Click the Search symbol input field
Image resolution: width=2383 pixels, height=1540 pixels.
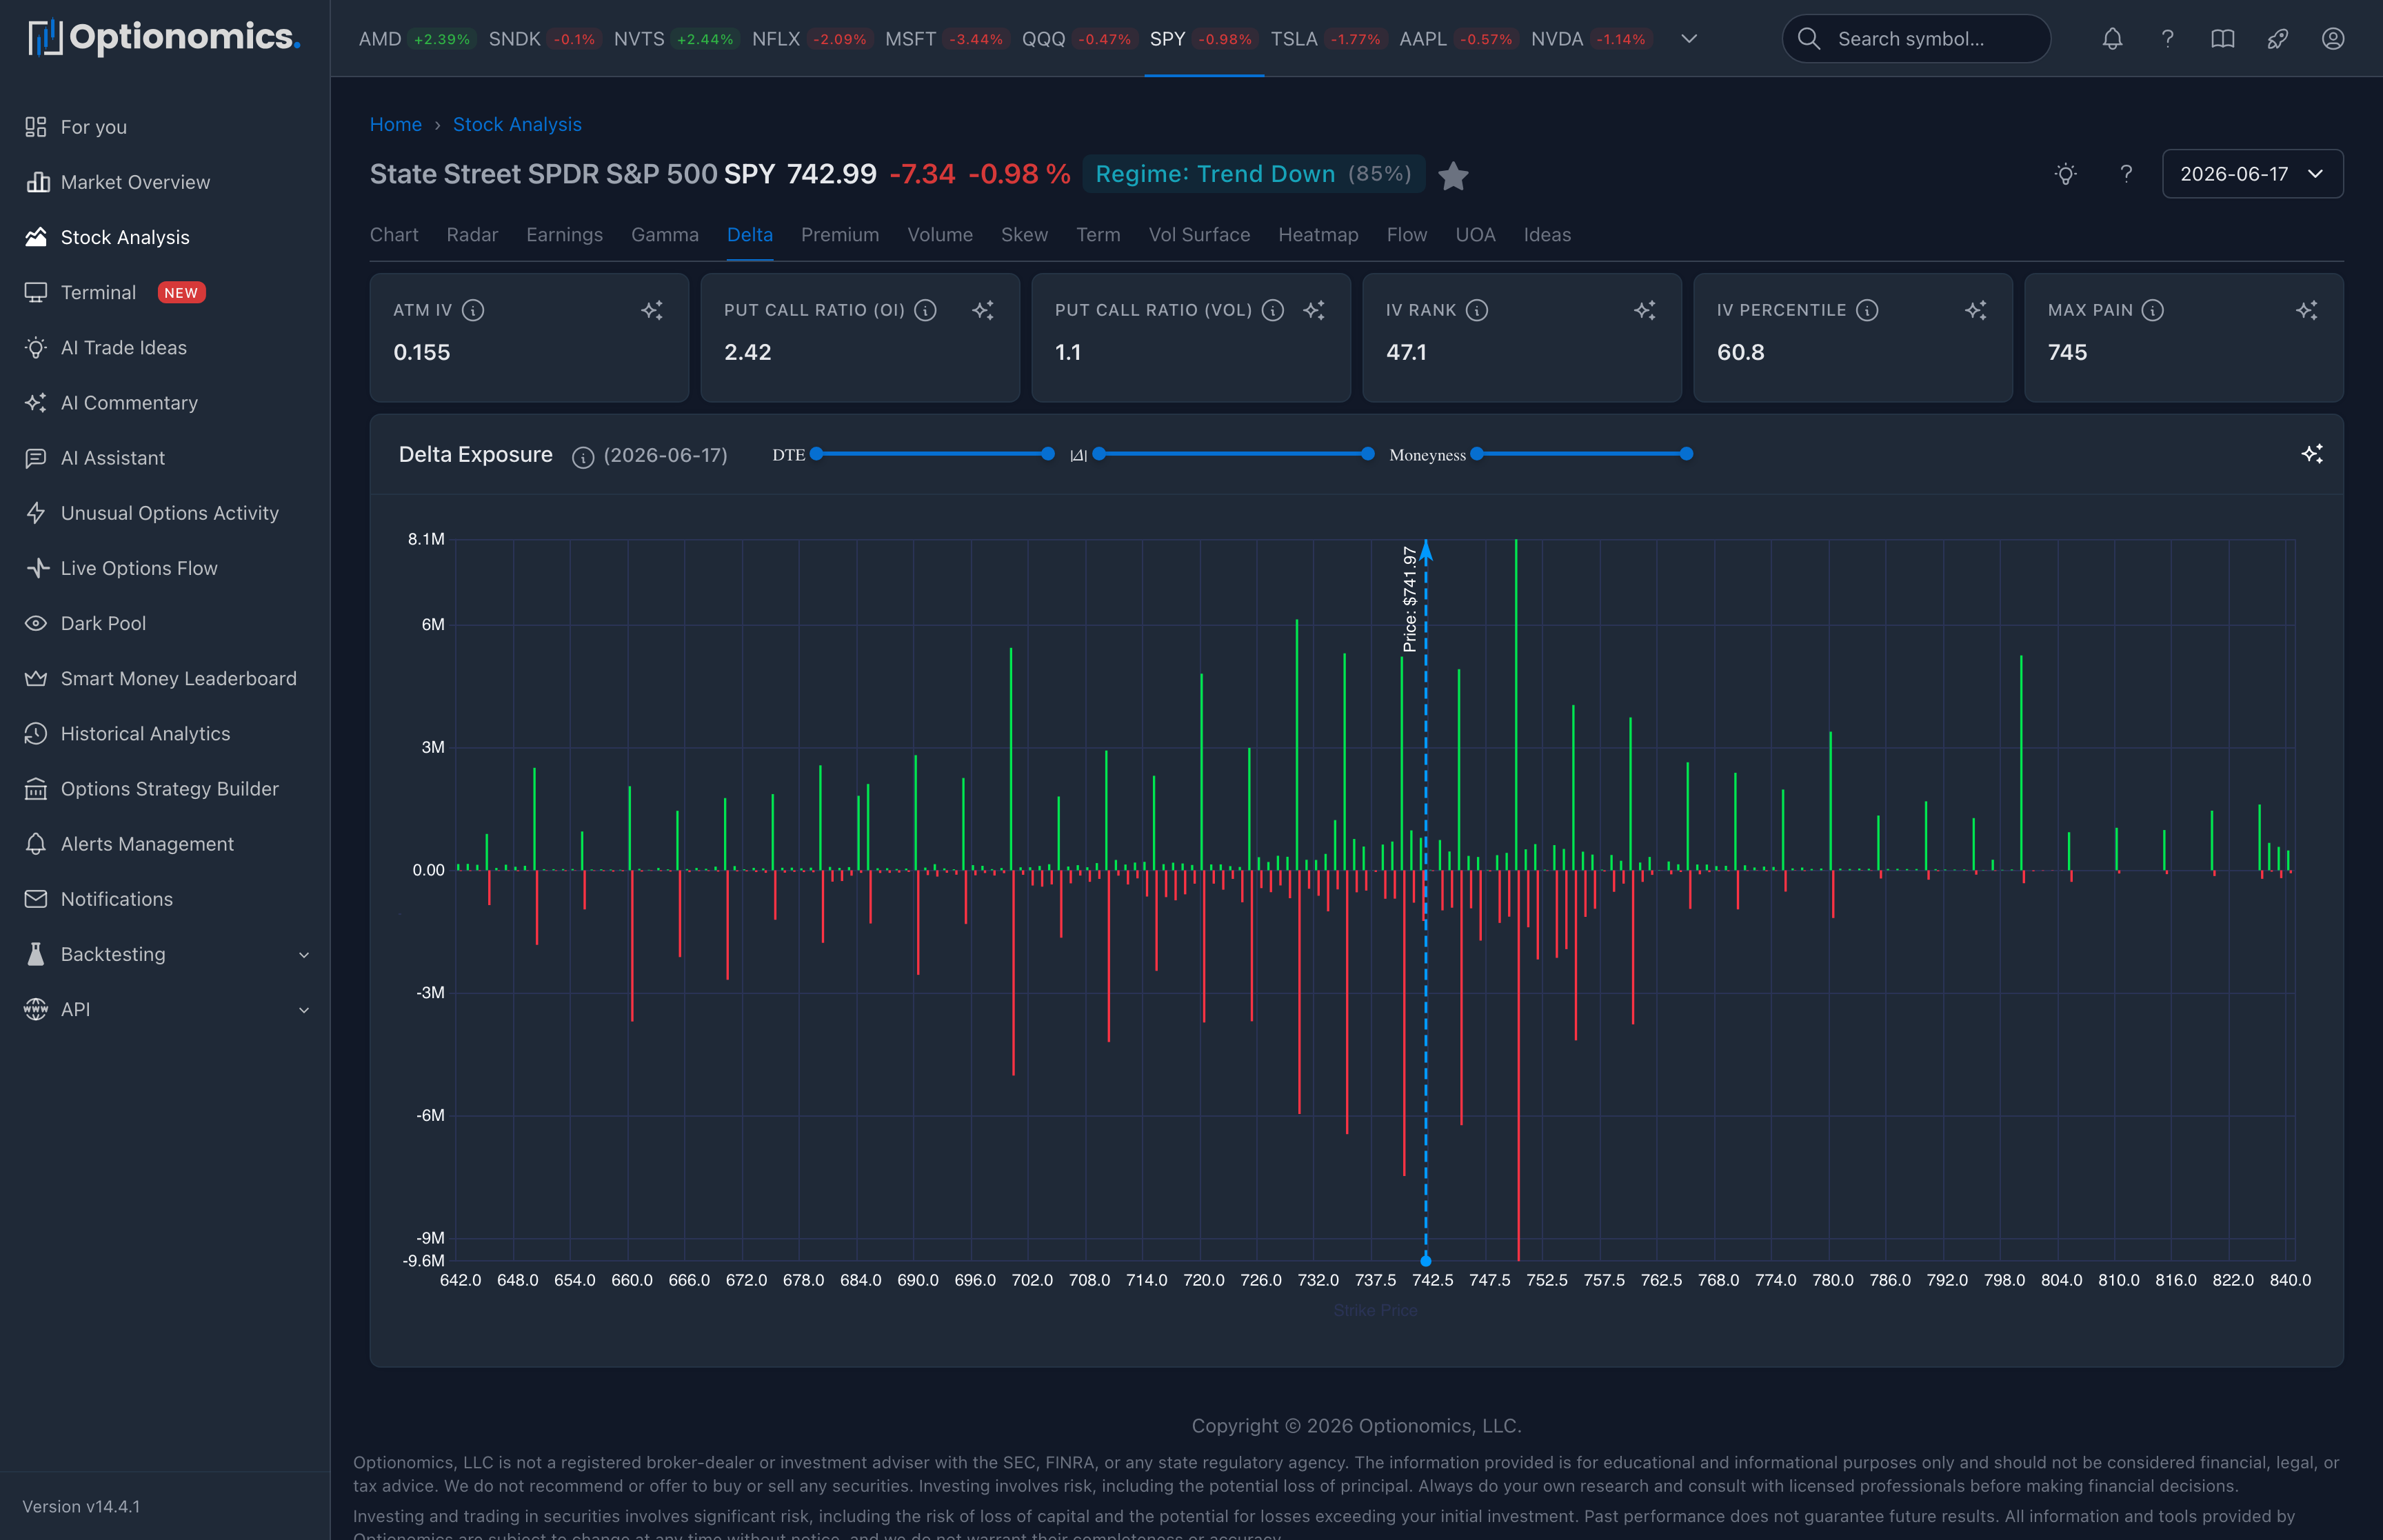(1916, 39)
